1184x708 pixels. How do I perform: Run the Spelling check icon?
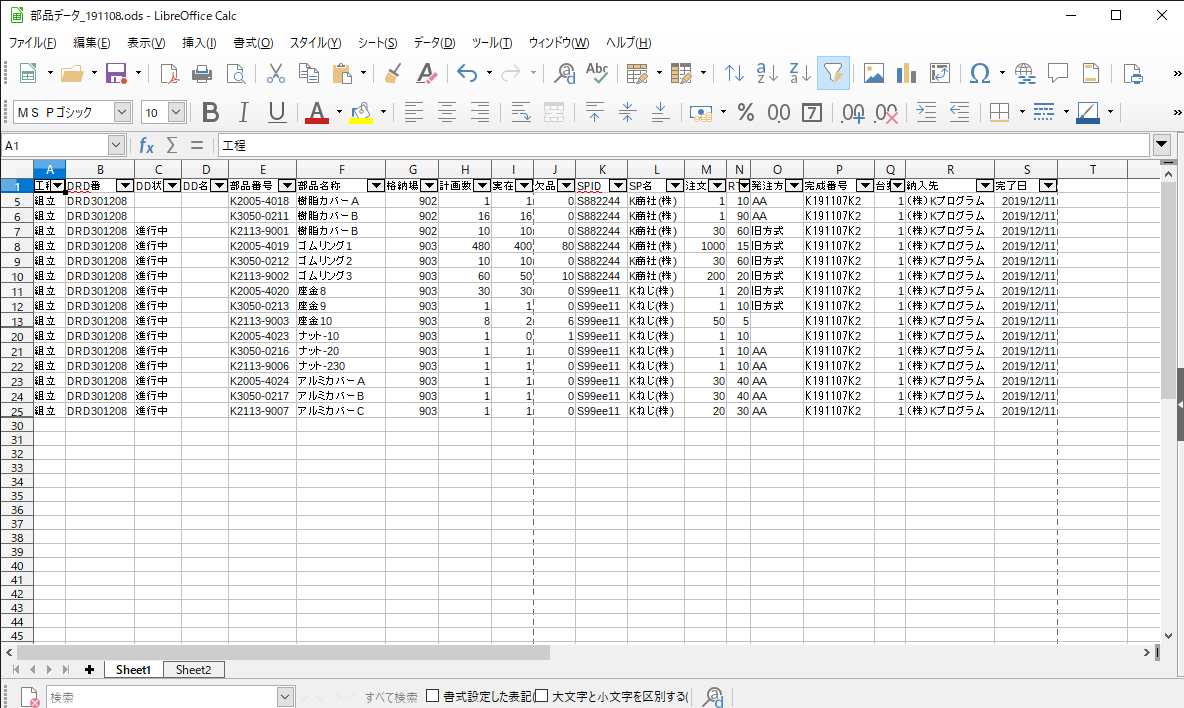pyautogui.click(x=597, y=73)
